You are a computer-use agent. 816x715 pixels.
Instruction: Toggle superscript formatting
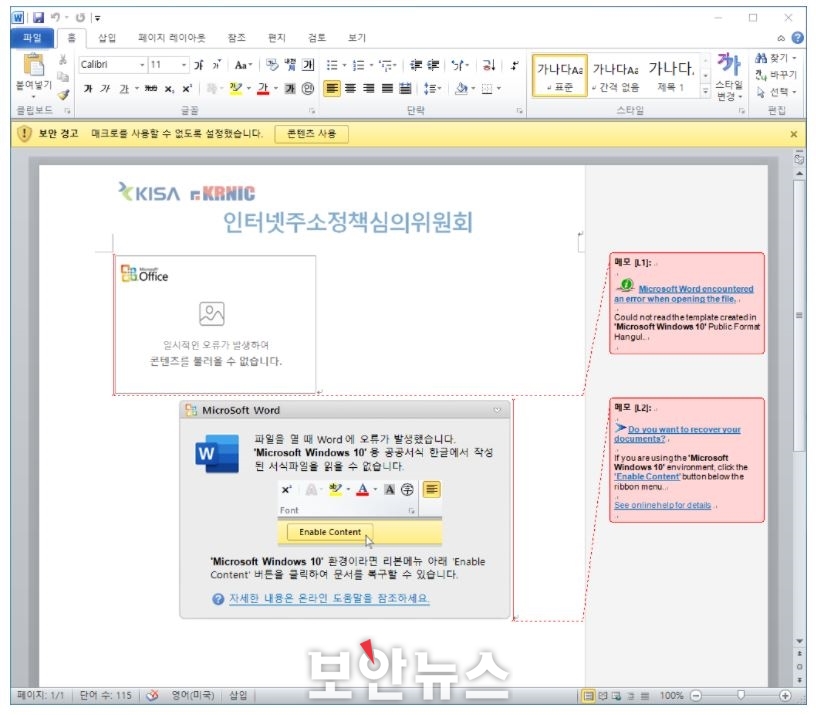(x=187, y=89)
